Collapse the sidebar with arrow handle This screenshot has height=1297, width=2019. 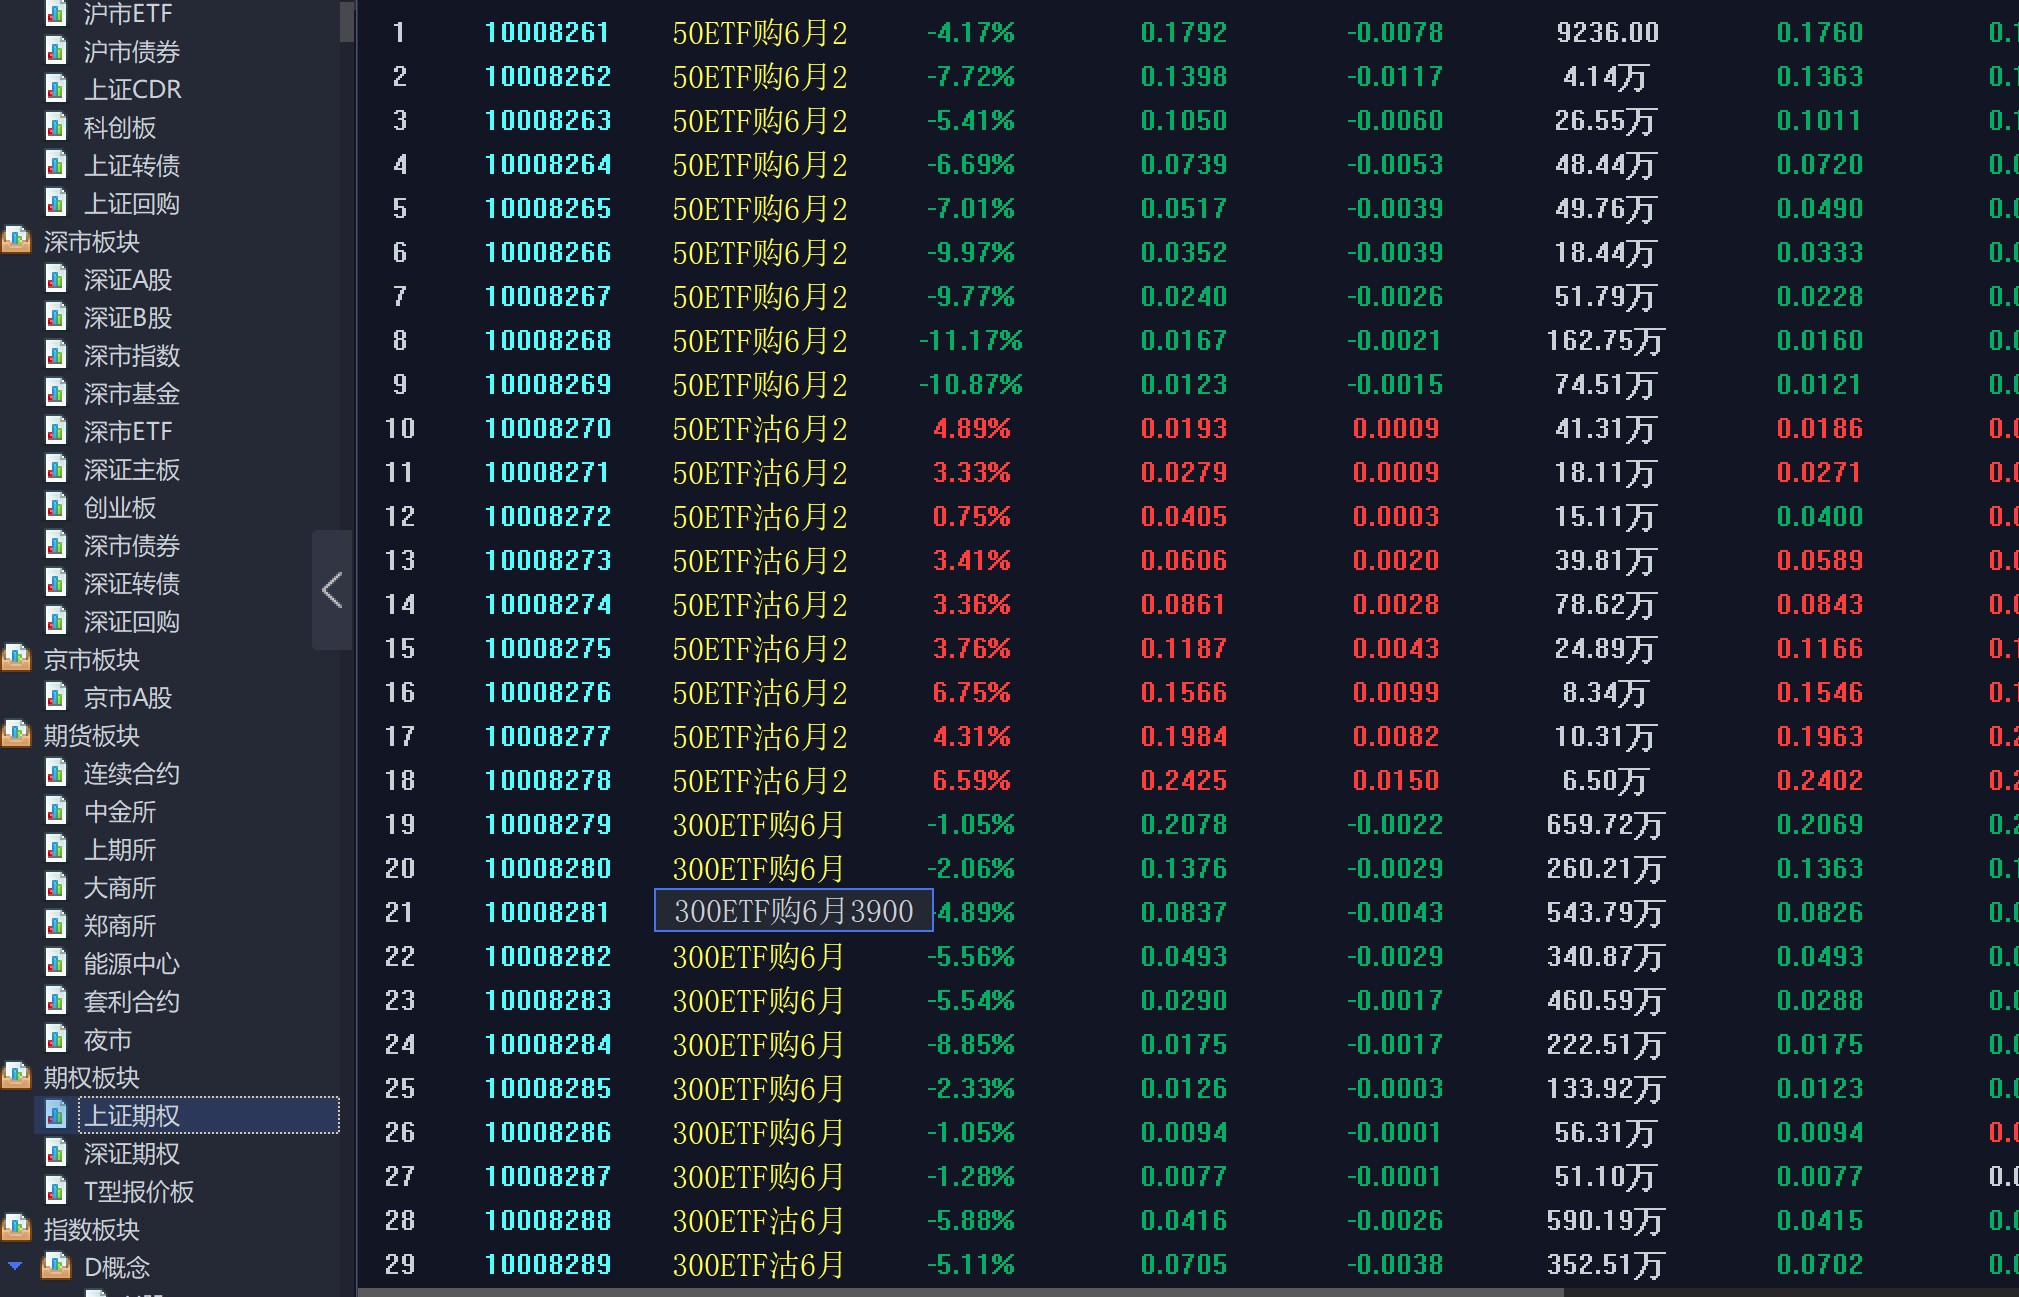[x=332, y=590]
